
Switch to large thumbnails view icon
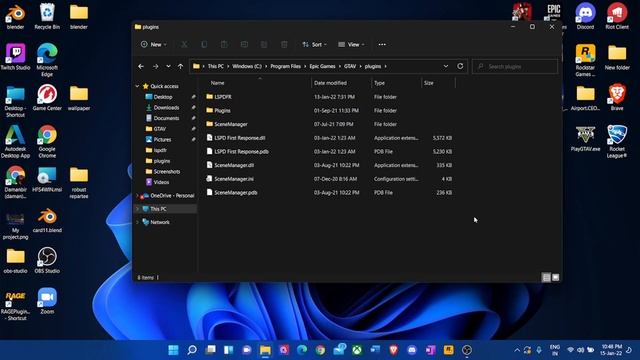point(556,278)
